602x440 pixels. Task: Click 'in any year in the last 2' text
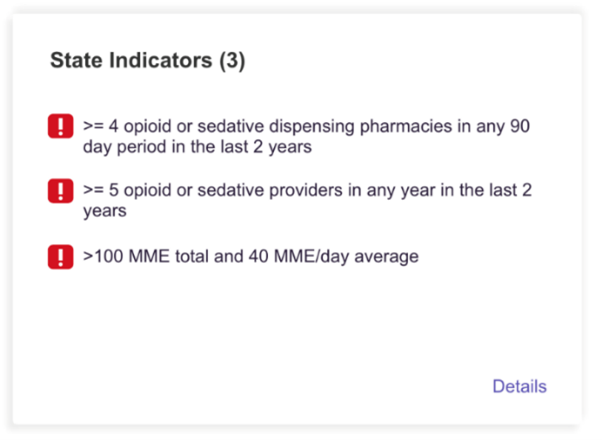440,190
